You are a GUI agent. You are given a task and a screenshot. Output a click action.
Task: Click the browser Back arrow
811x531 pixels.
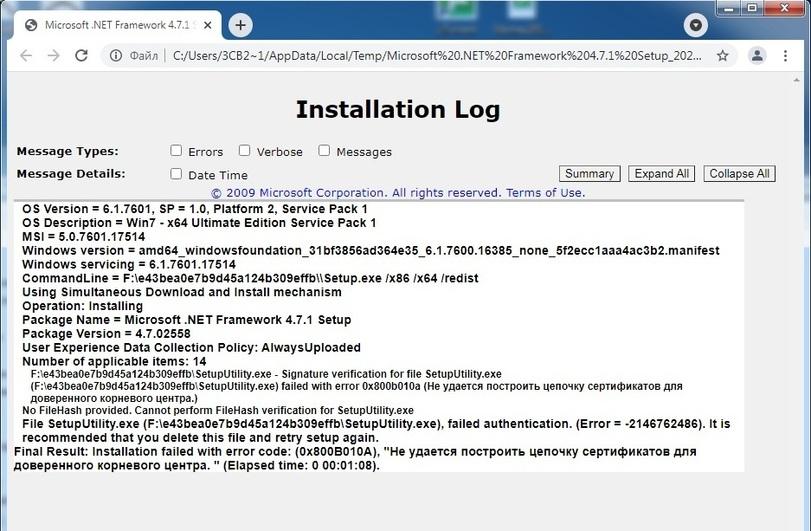26,55
